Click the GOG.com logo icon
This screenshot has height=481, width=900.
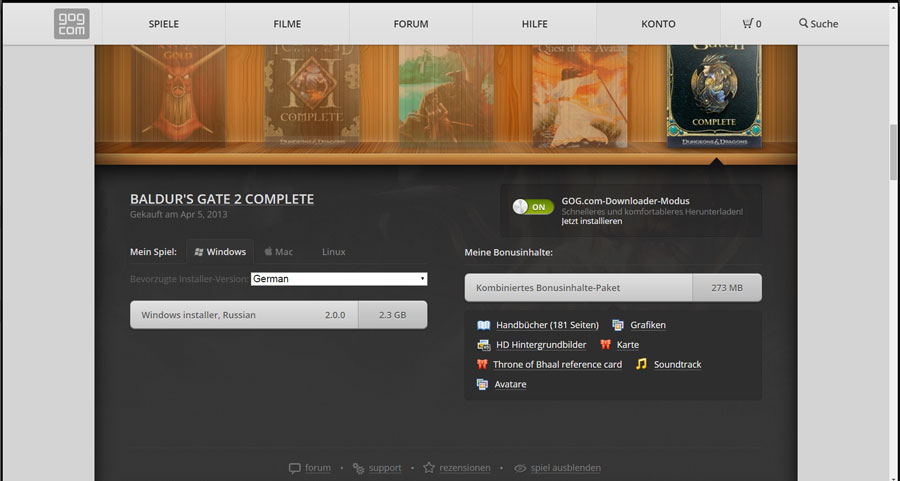click(x=72, y=24)
